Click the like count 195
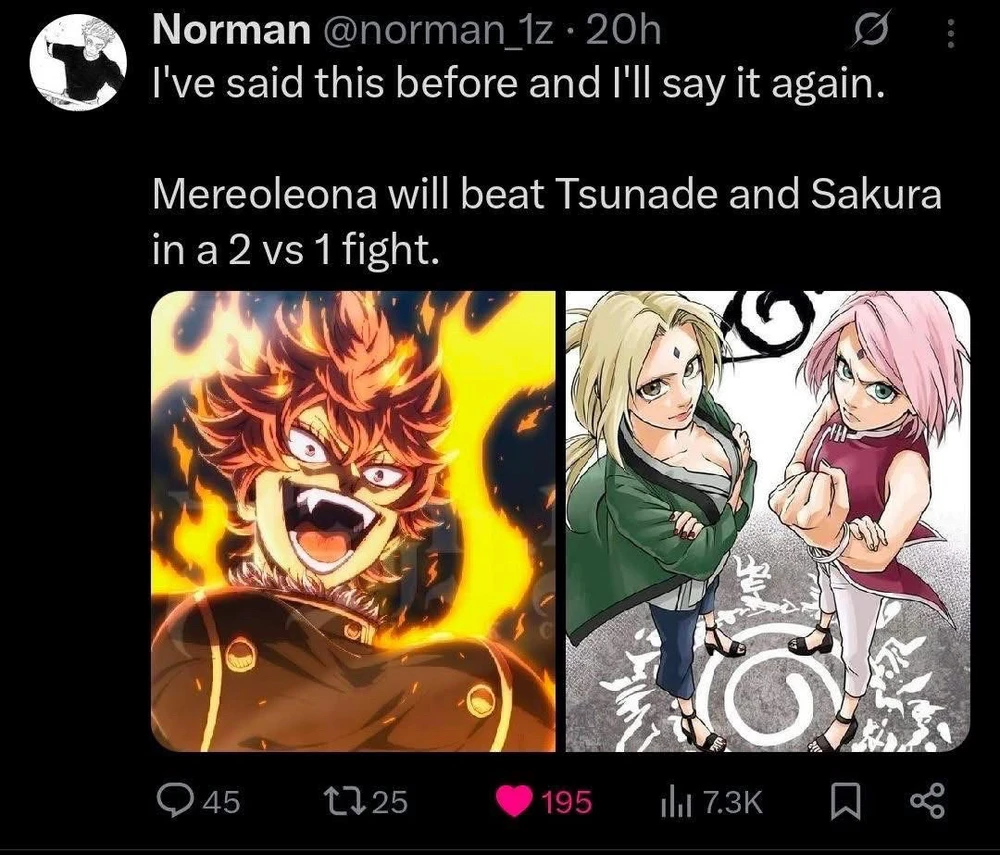 (x=567, y=801)
